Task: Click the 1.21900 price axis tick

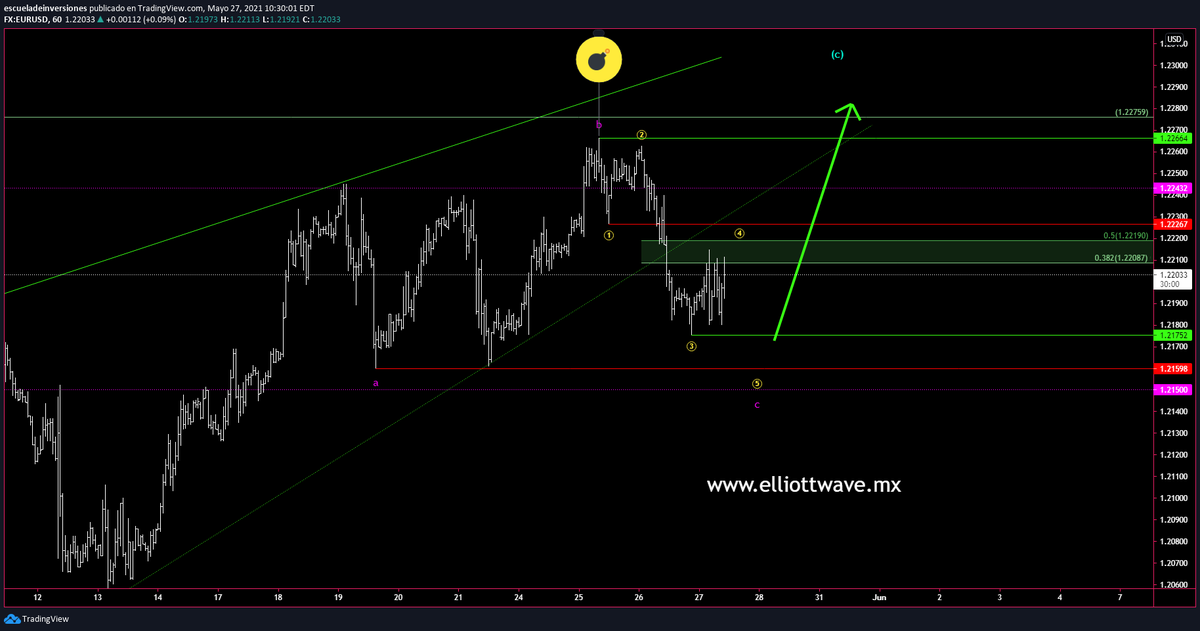Action: click(x=1174, y=303)
